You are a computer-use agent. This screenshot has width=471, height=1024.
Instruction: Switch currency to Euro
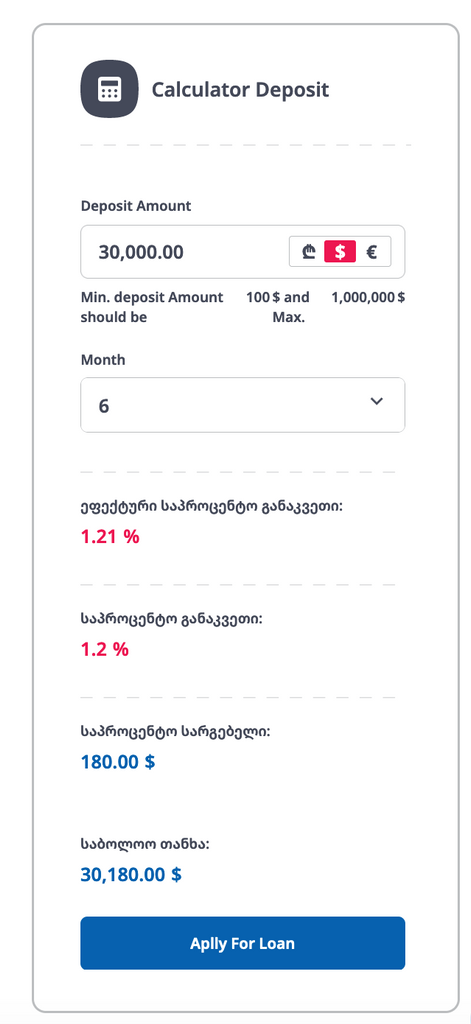pos(372,251)
